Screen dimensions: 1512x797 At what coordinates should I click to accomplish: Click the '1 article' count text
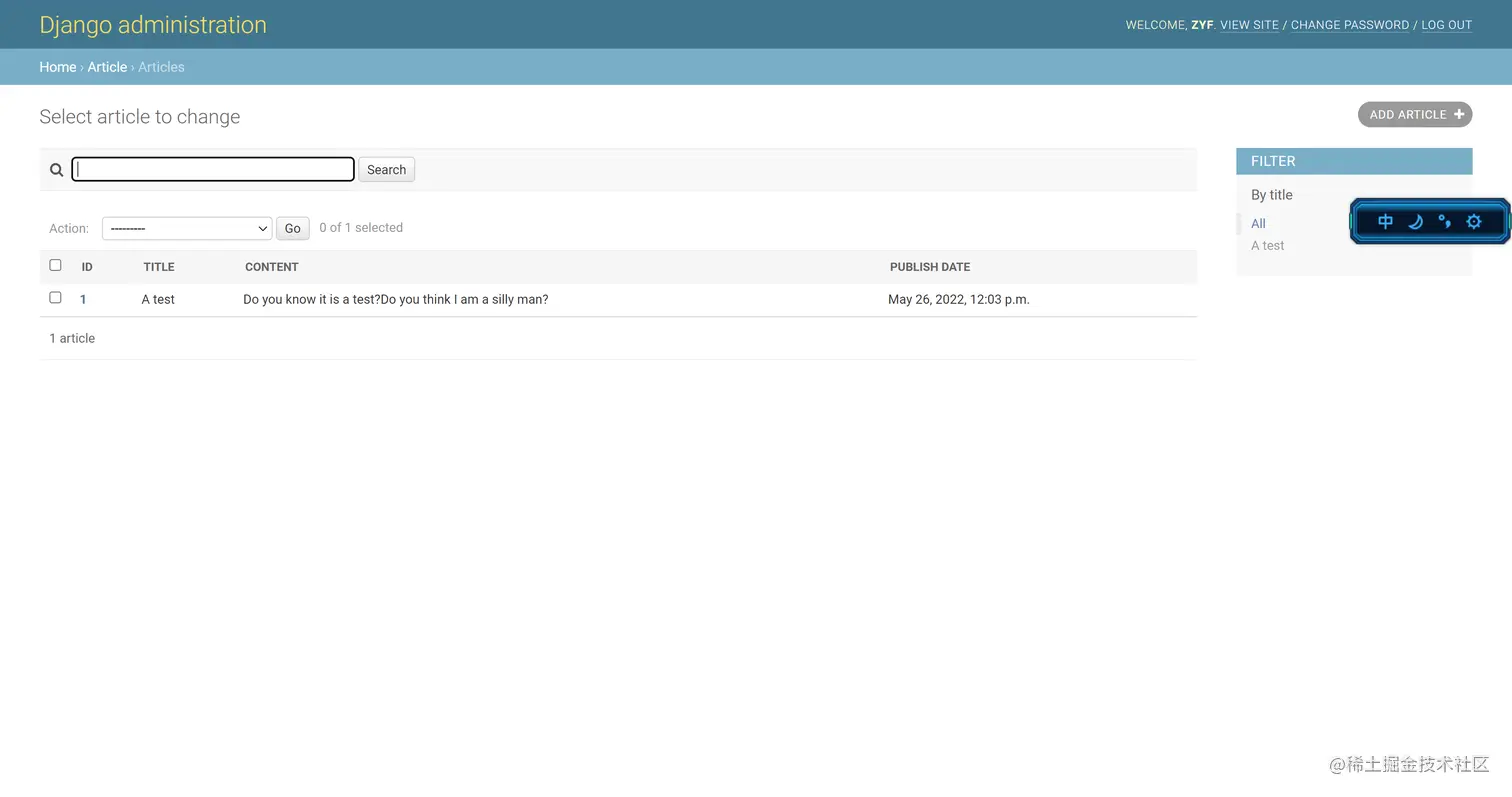[72, 338]
